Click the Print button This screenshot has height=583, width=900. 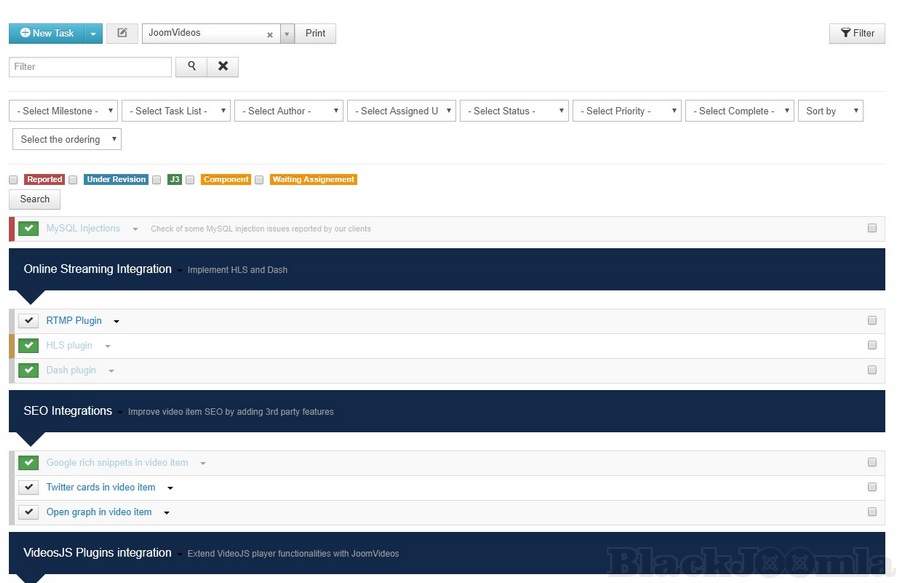315,33
